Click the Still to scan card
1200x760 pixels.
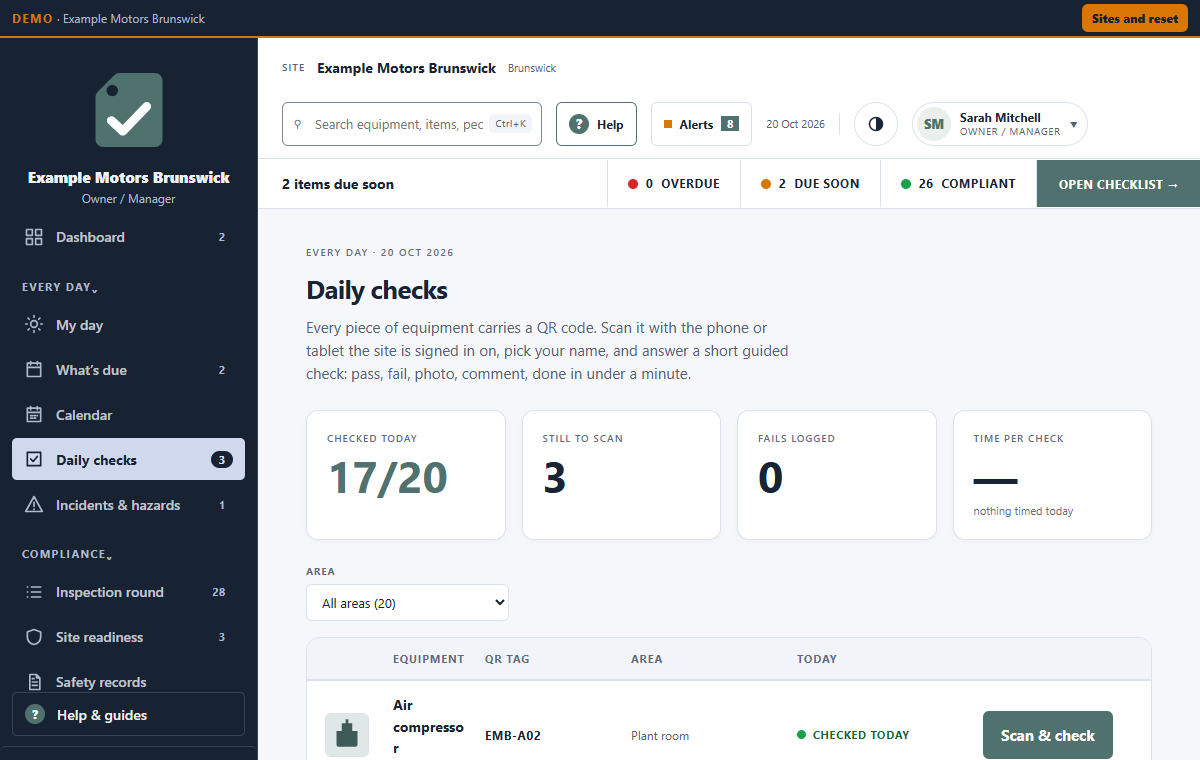pos(621,475)
